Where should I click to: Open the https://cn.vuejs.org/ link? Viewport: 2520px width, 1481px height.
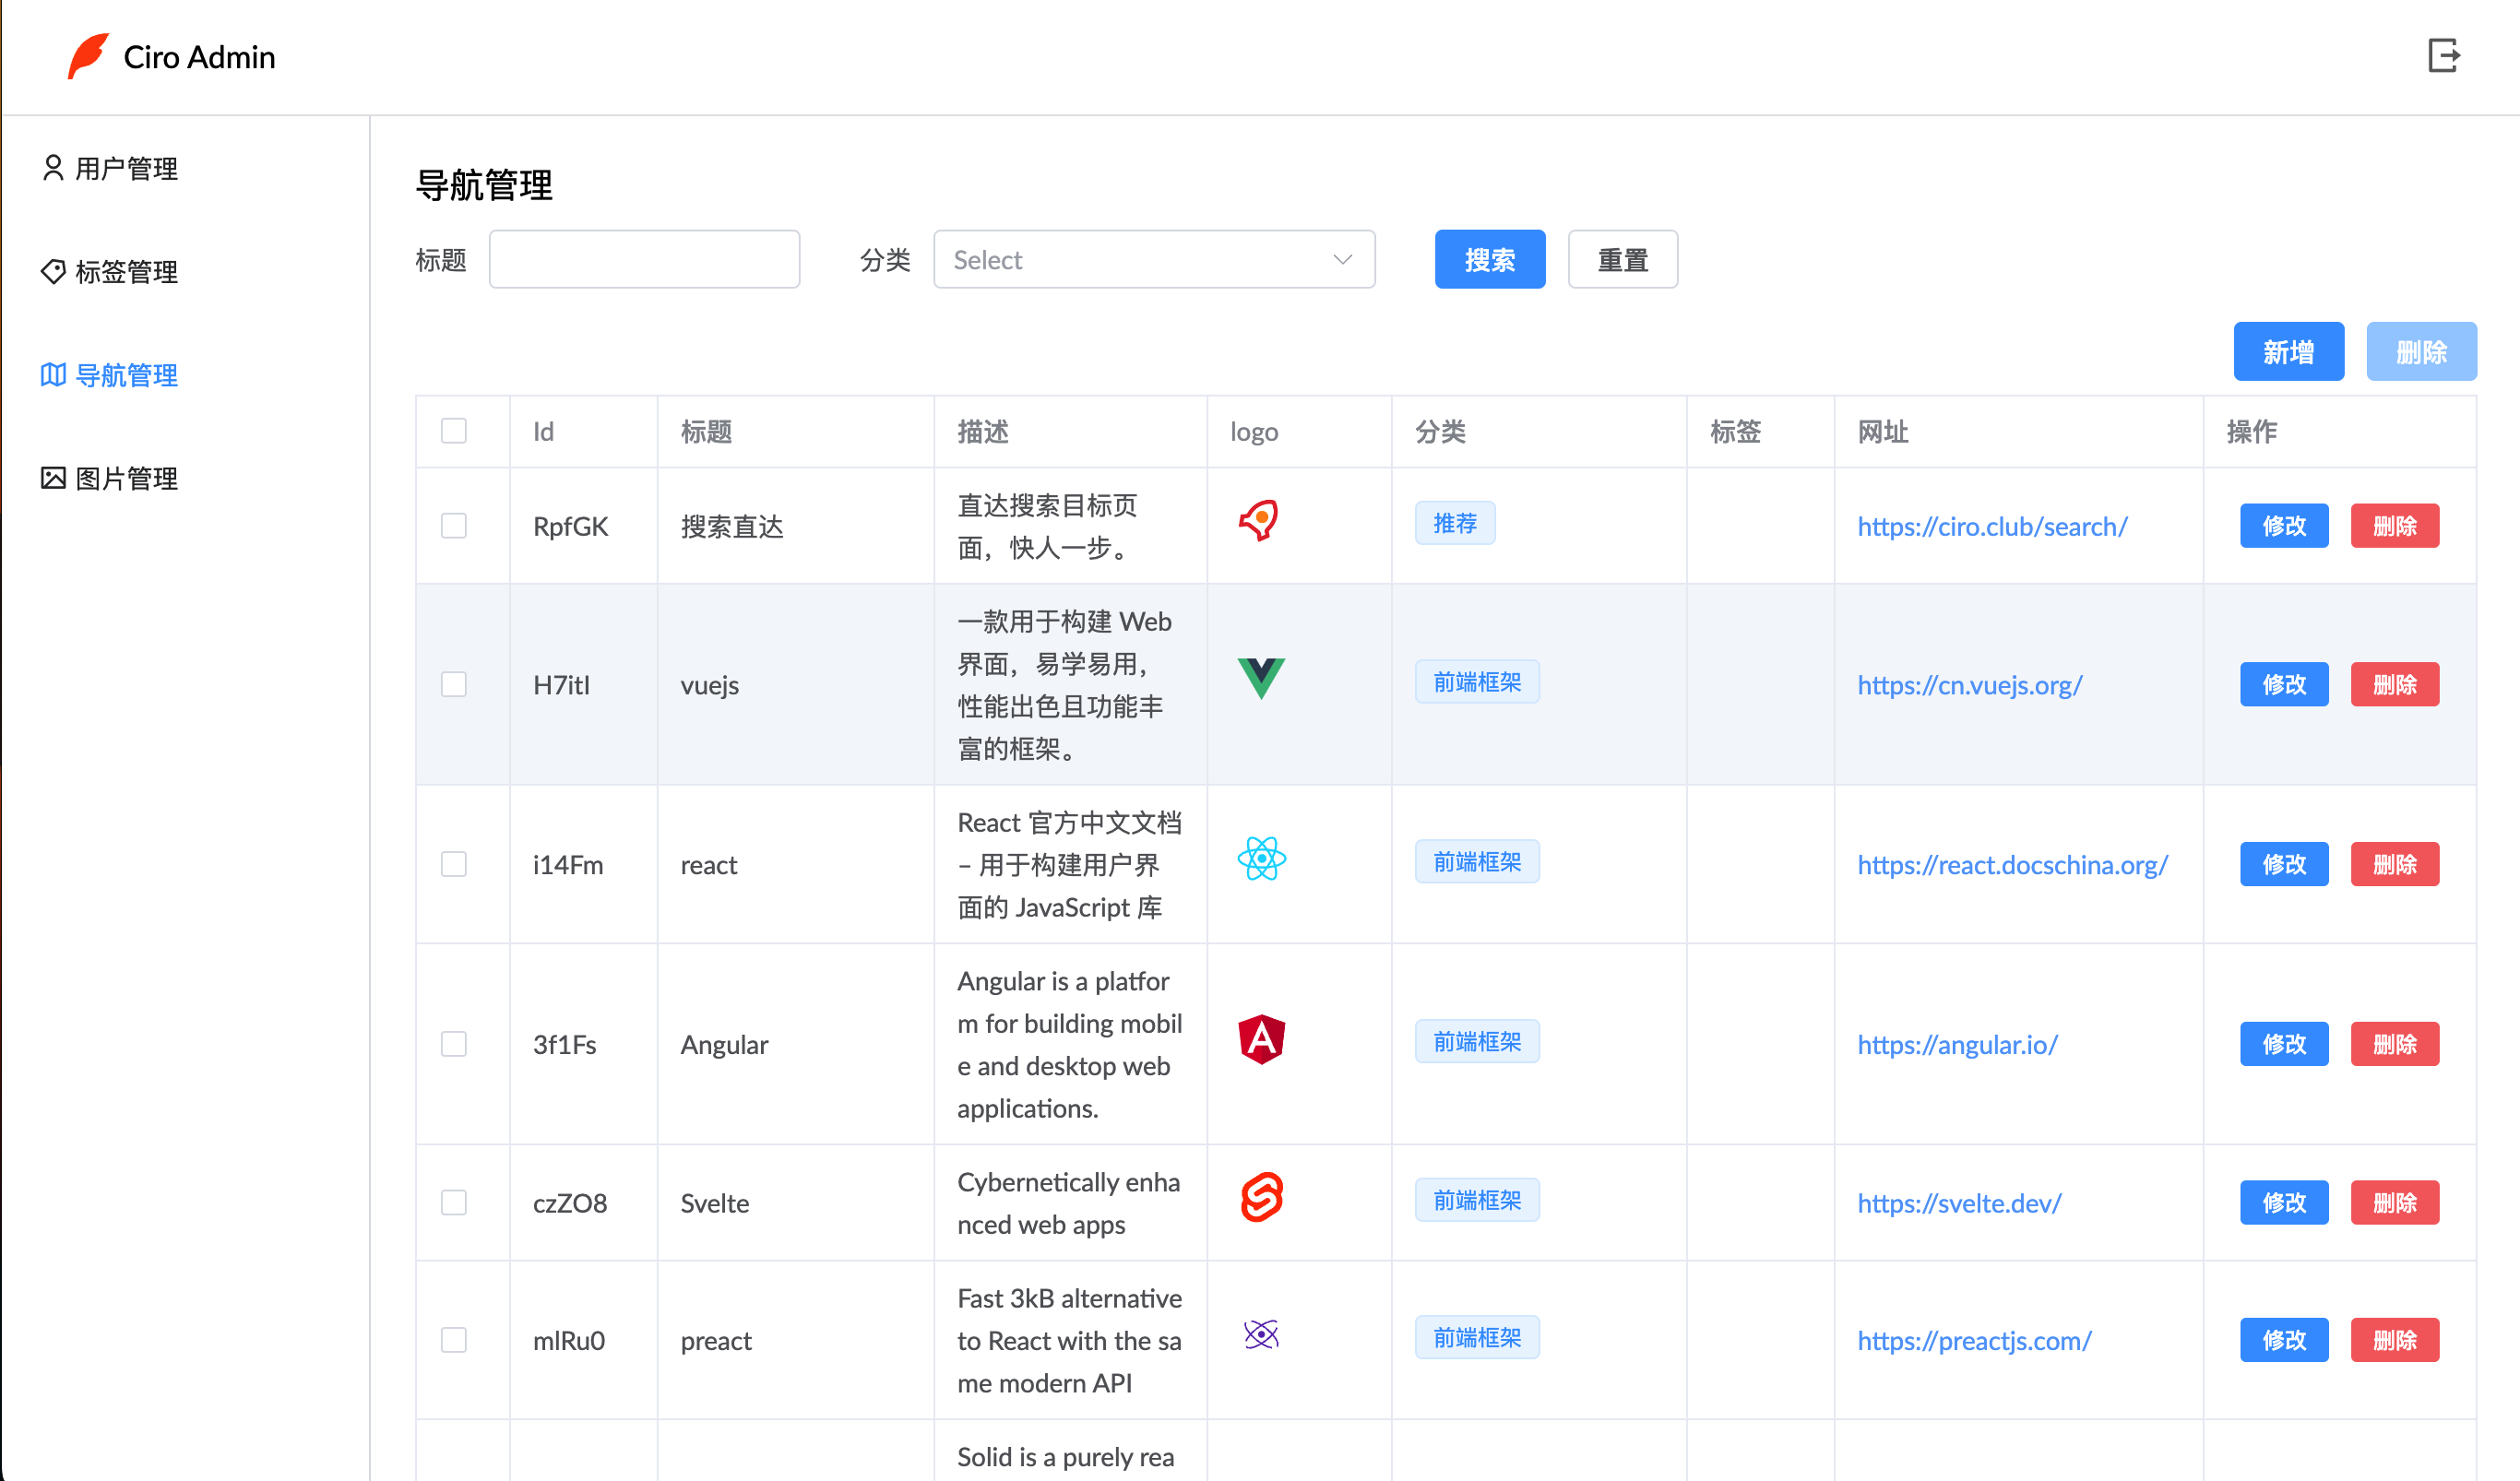point(1970,684)
